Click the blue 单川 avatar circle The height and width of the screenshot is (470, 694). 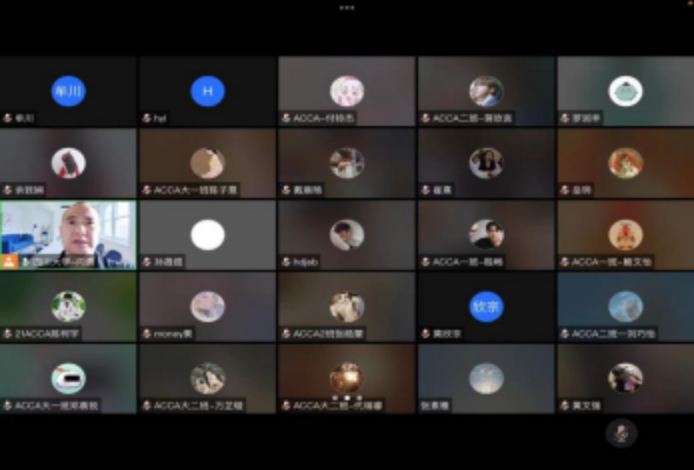(68, 91)
